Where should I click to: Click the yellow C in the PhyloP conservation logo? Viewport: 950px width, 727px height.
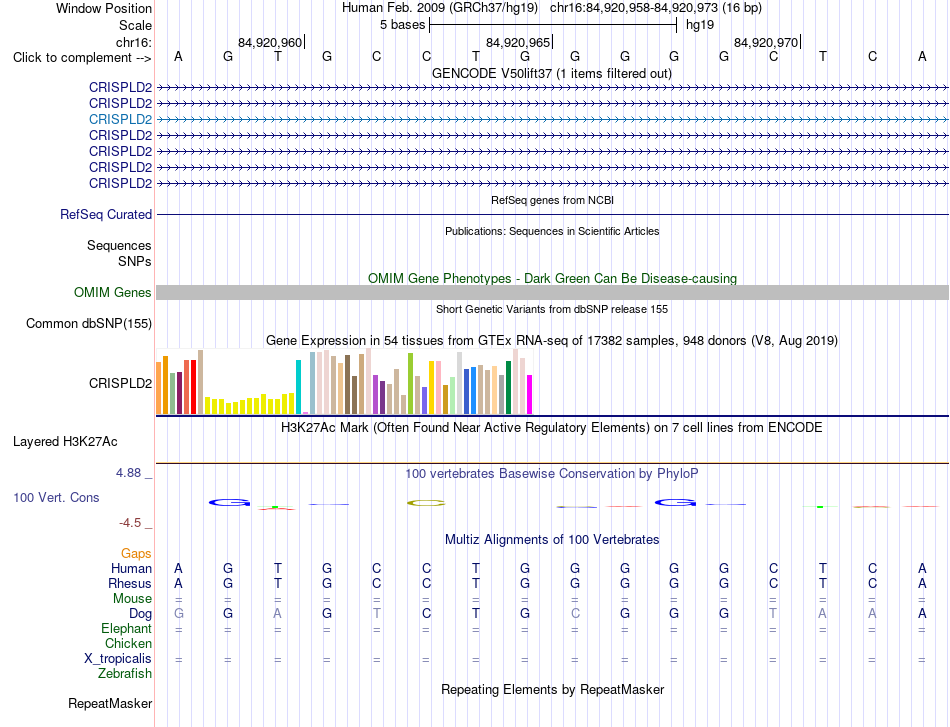(x=426, y=503)
